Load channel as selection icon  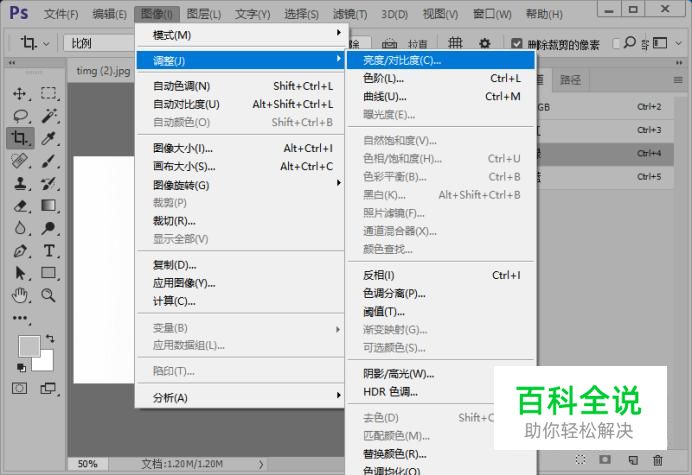580,460
